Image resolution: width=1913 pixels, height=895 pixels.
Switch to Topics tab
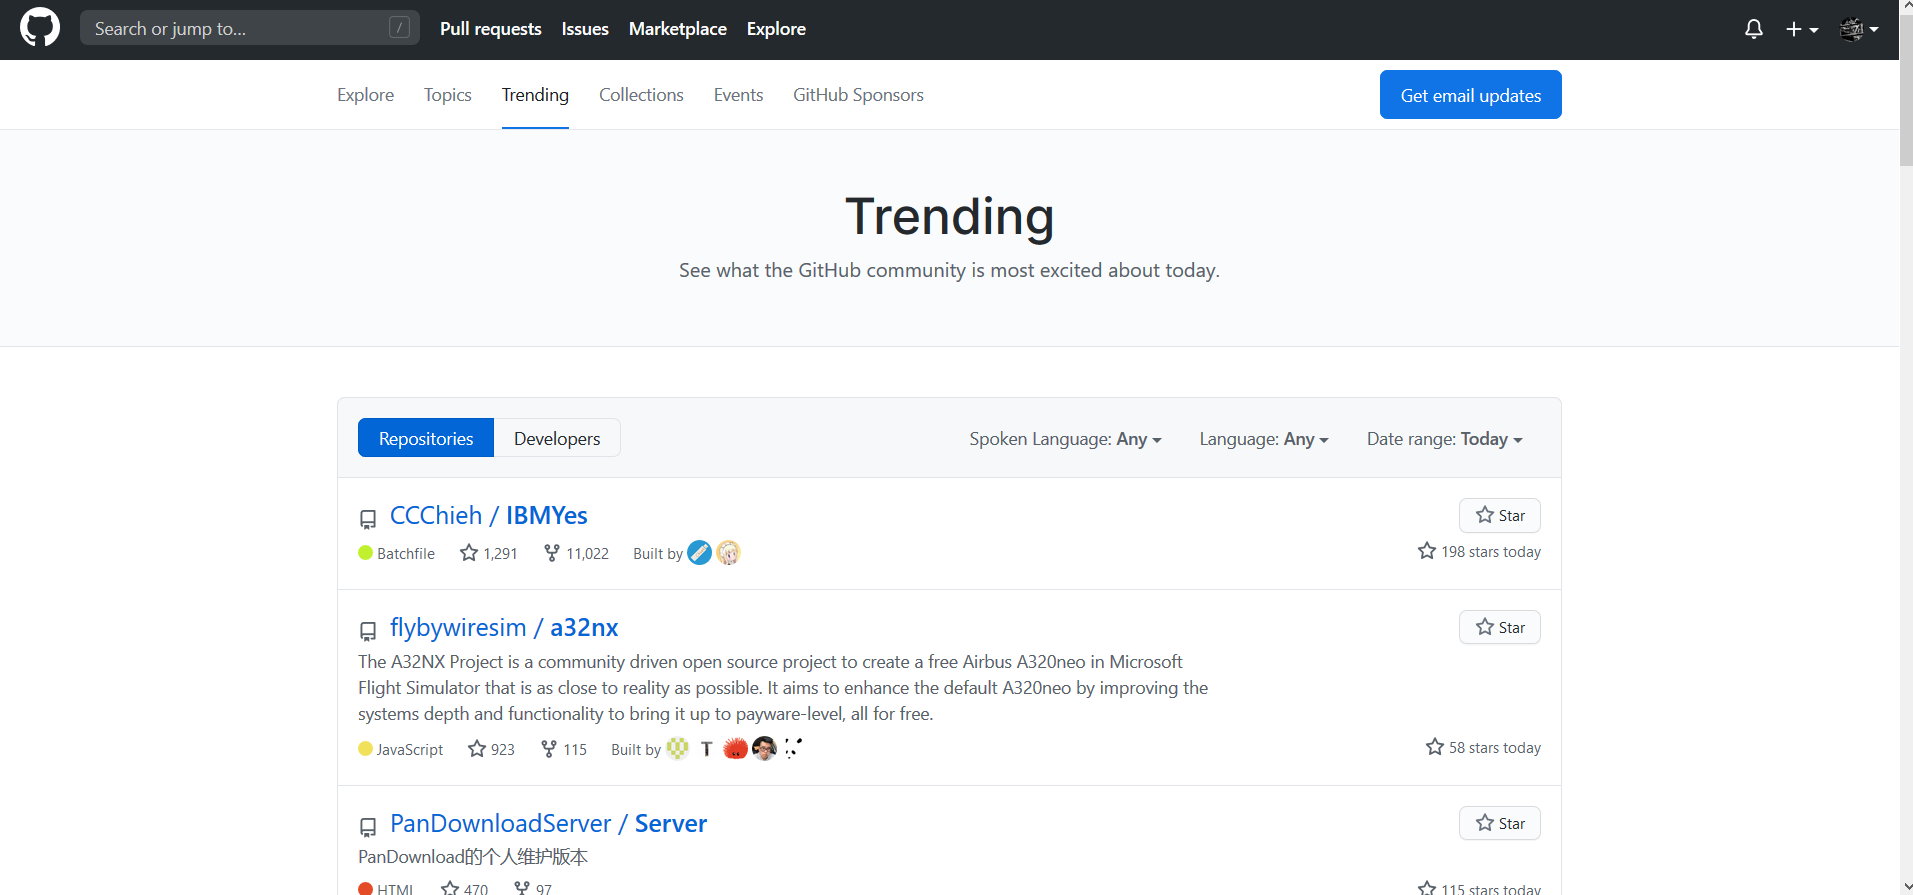[447, 95]
